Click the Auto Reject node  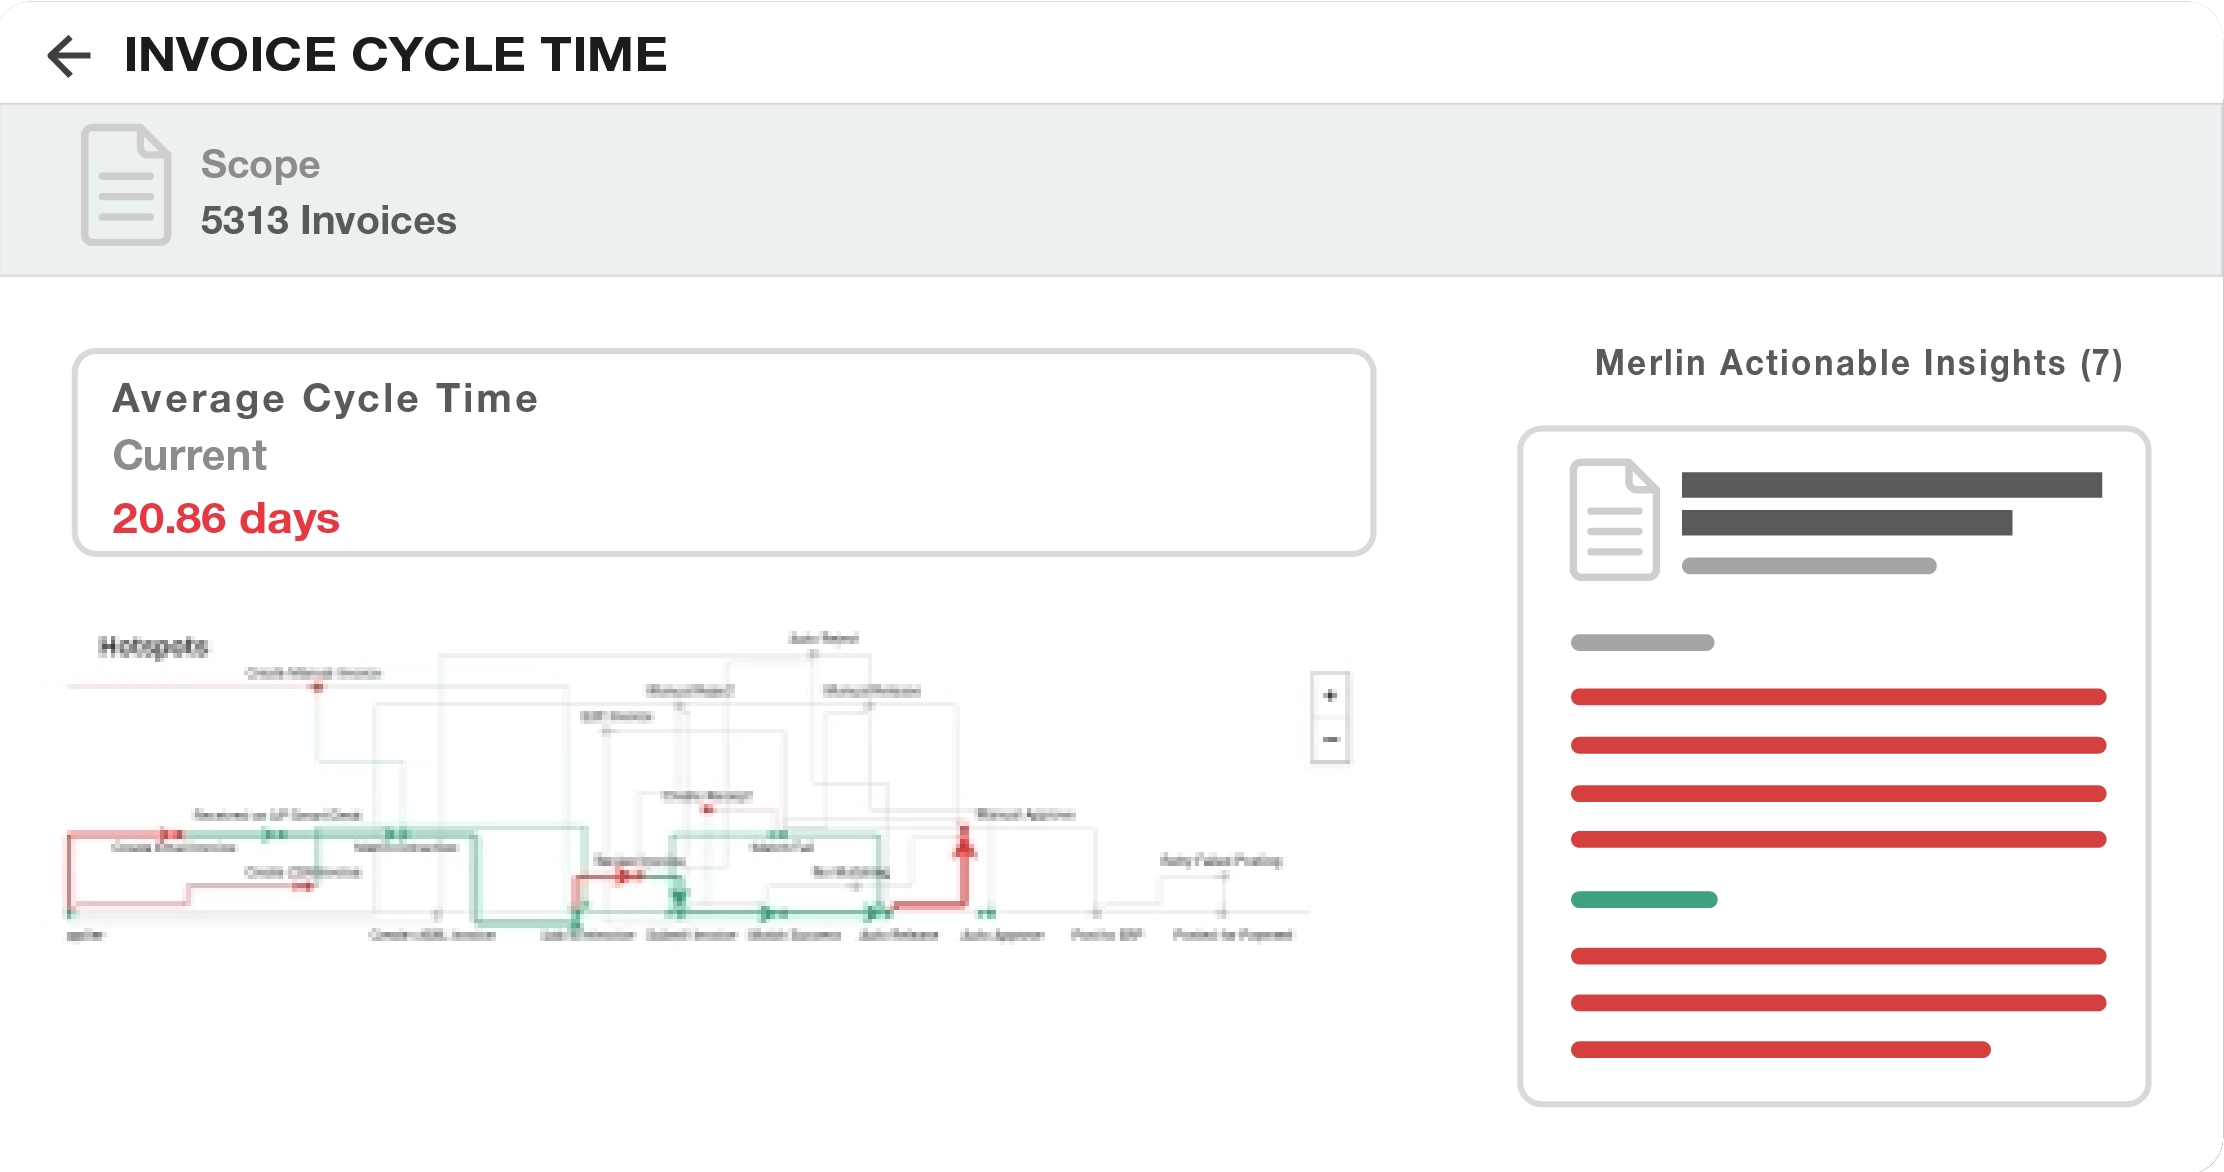(x=814, y=653)
